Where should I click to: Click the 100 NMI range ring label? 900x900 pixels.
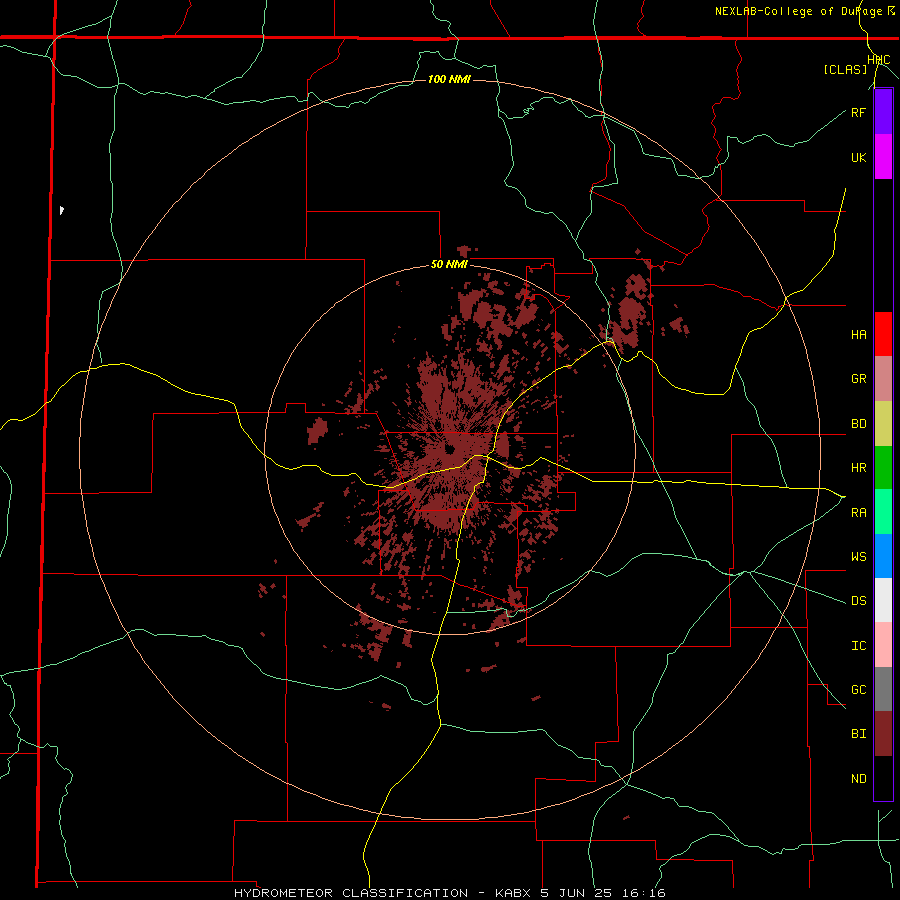click(x=449, y=79)
